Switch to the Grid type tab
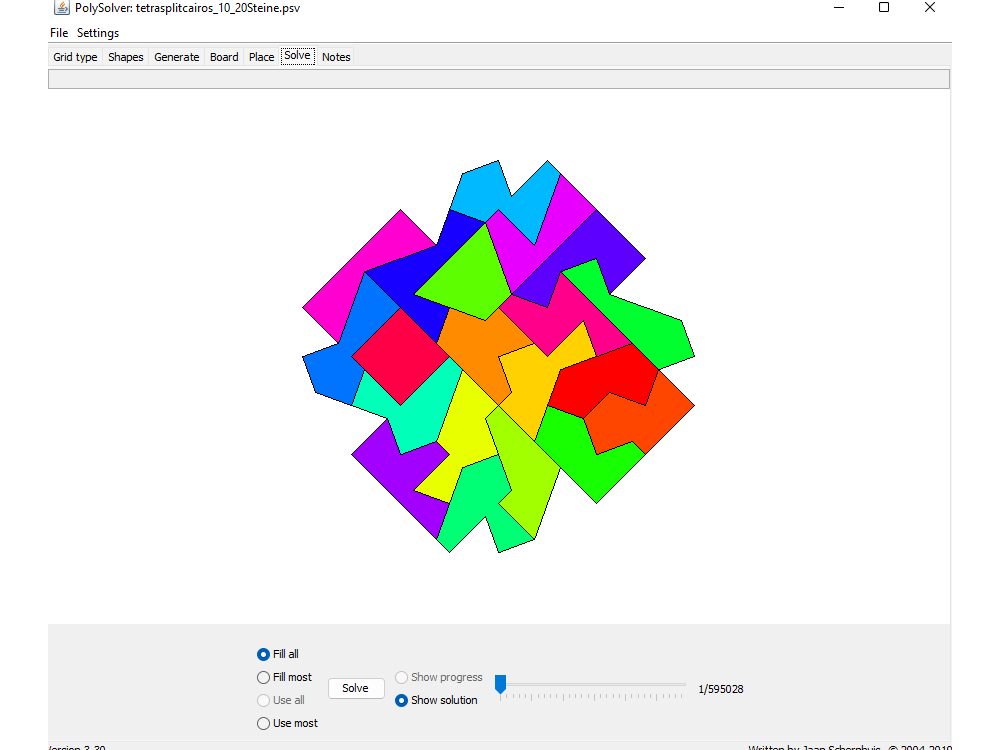1000x750 pixels. pos(75,57)
